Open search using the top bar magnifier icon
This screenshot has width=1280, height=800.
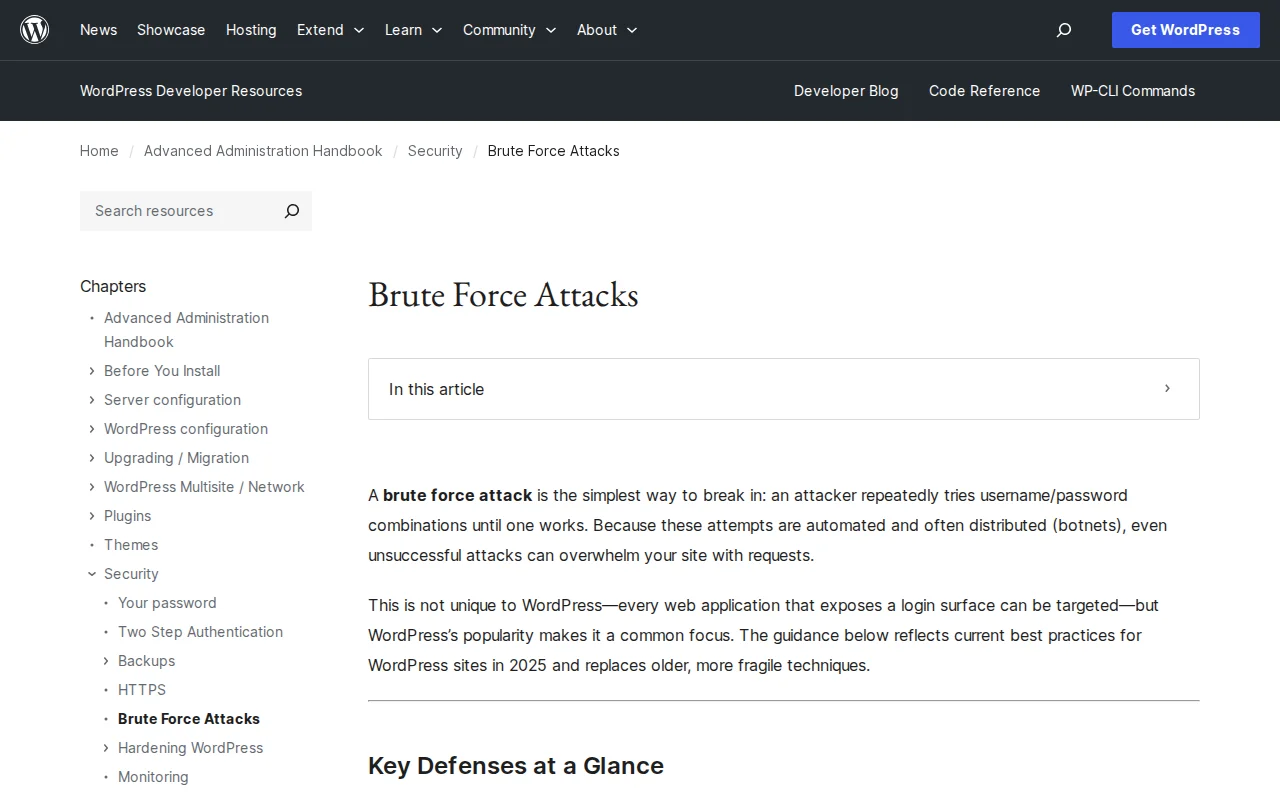tap(1063, 30)
